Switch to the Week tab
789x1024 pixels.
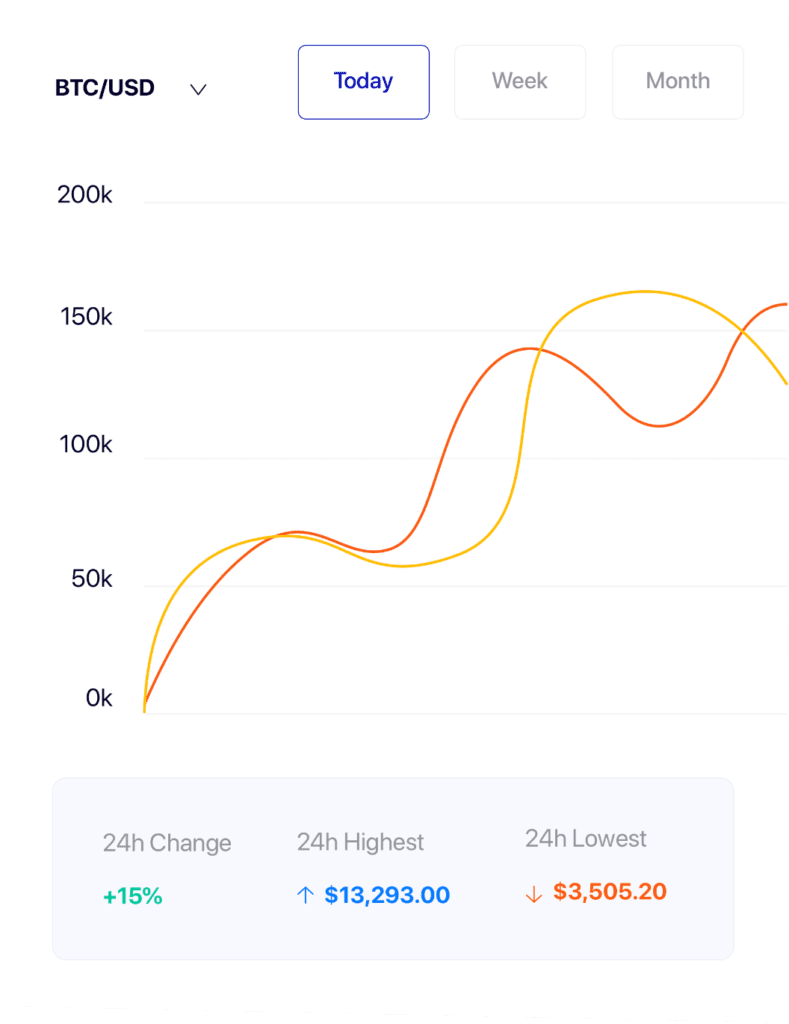[520, 82]
